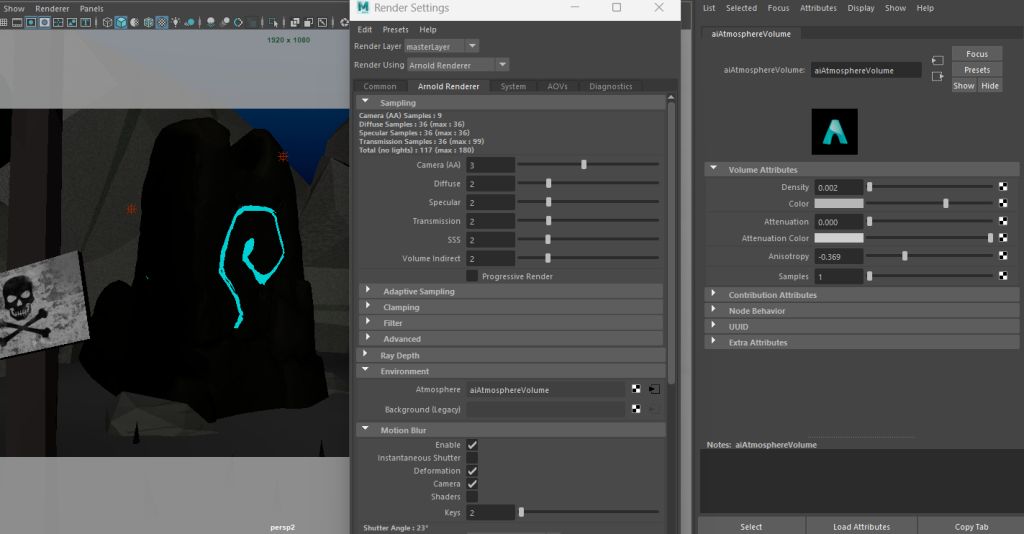Screen dimensions: 1024x534
Task: Switch to the AOVs tab
Action: (557, 86)
